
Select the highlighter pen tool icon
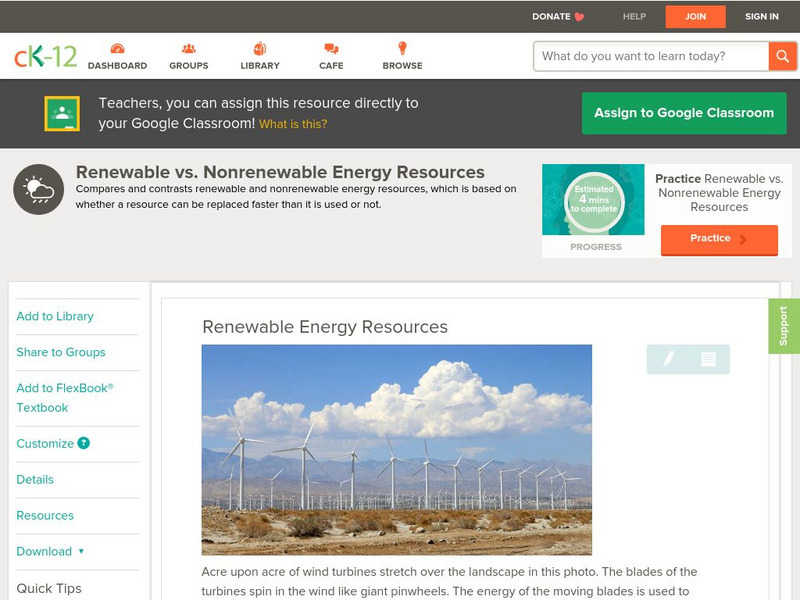coord(668,359)
